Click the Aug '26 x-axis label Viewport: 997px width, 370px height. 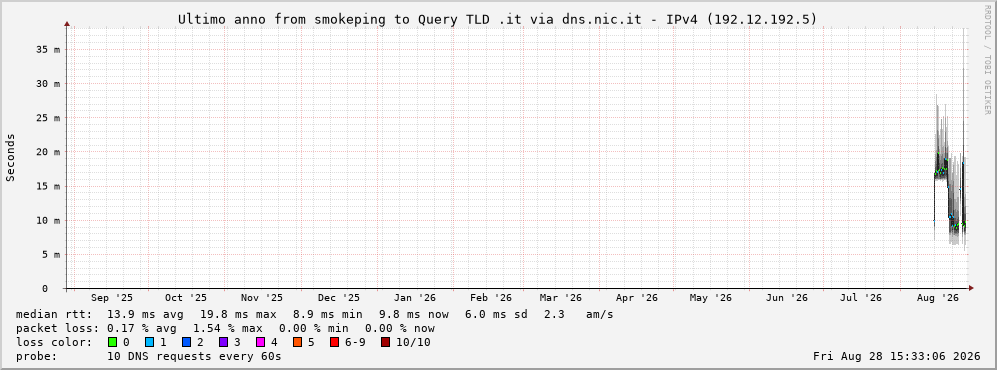click(938, 298)
